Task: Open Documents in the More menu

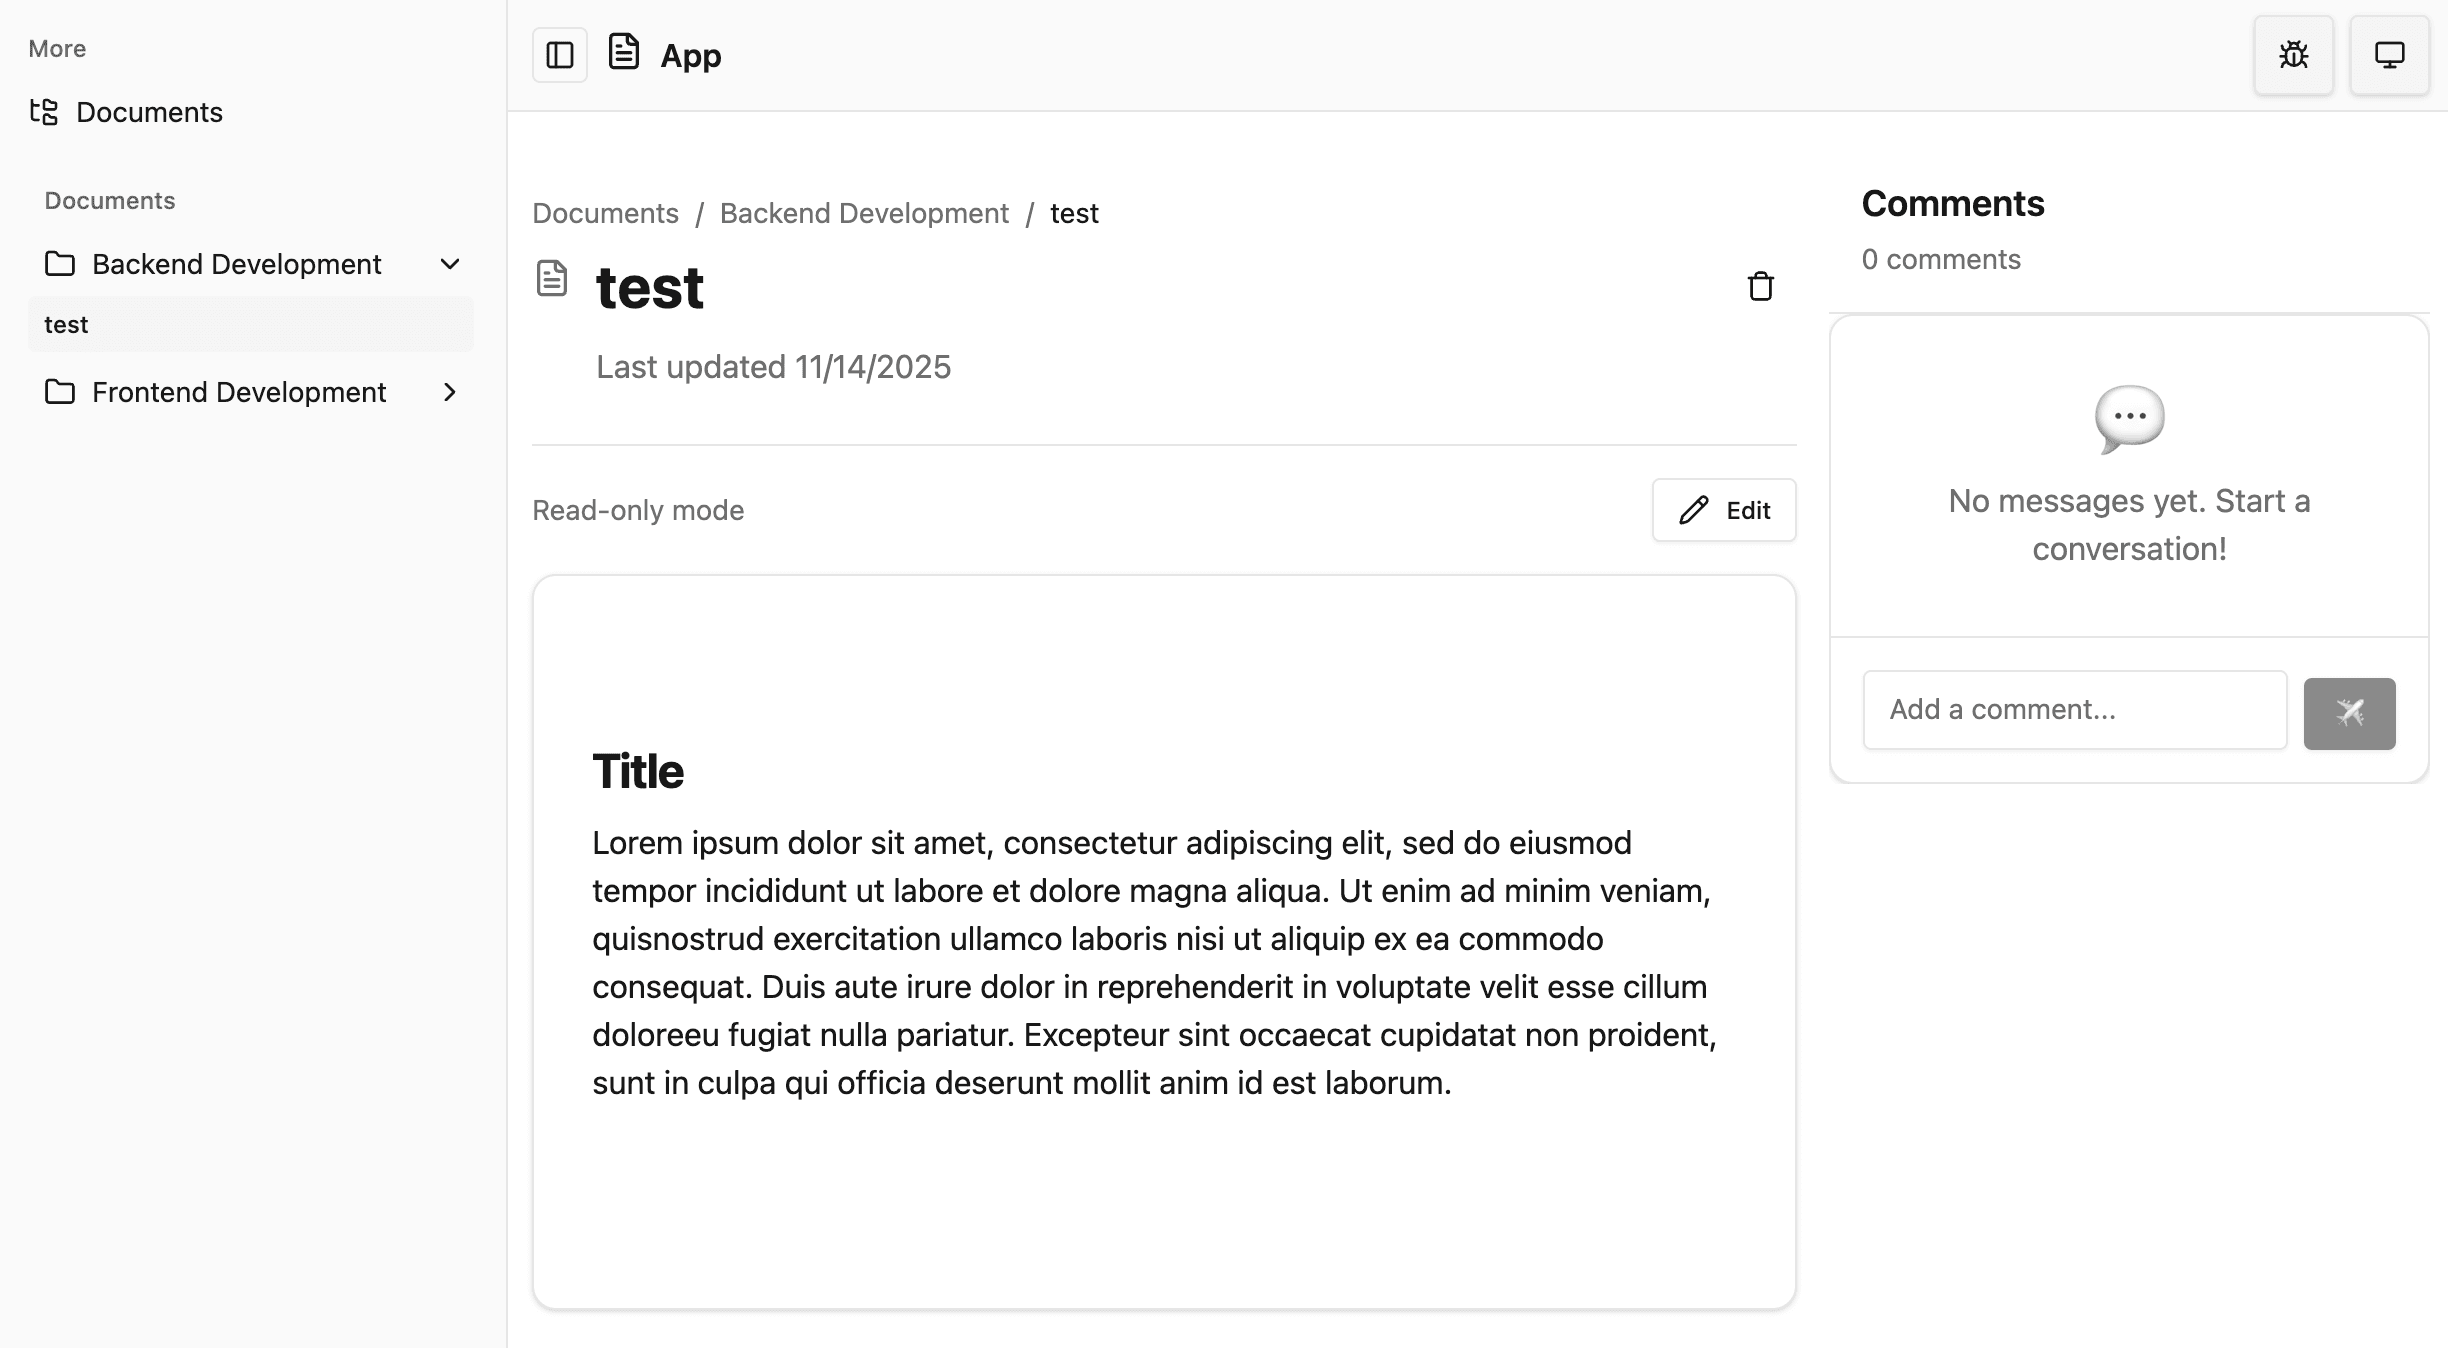Action: [x=149, y=112]
